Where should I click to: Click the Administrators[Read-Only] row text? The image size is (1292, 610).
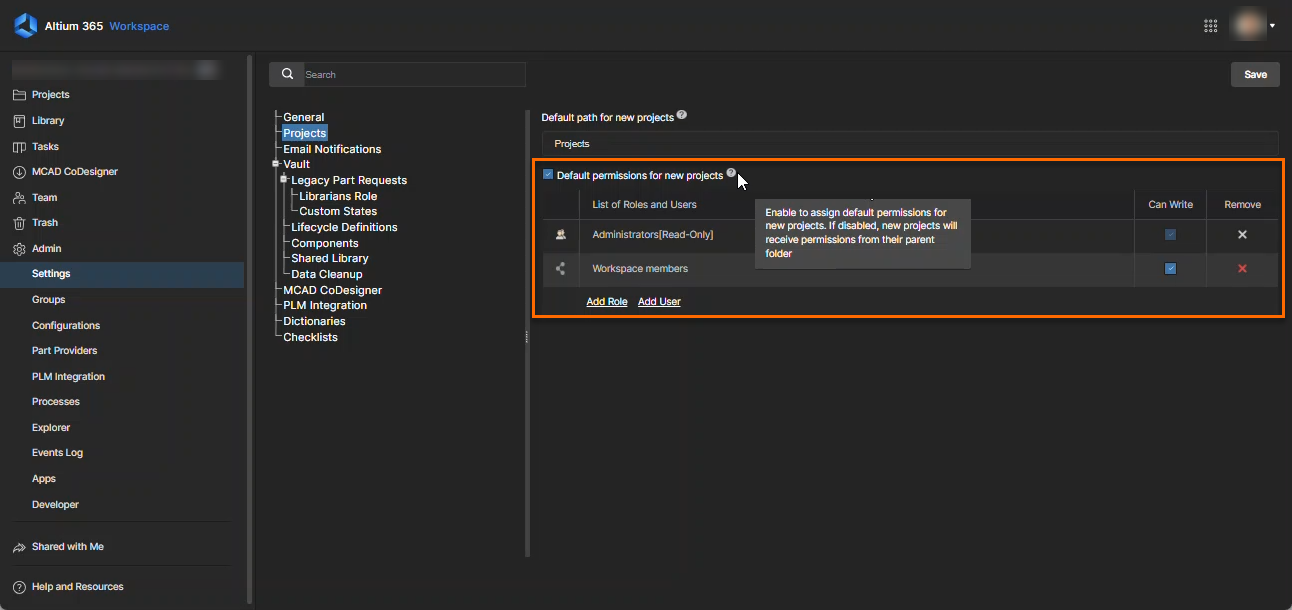(653, 235)
